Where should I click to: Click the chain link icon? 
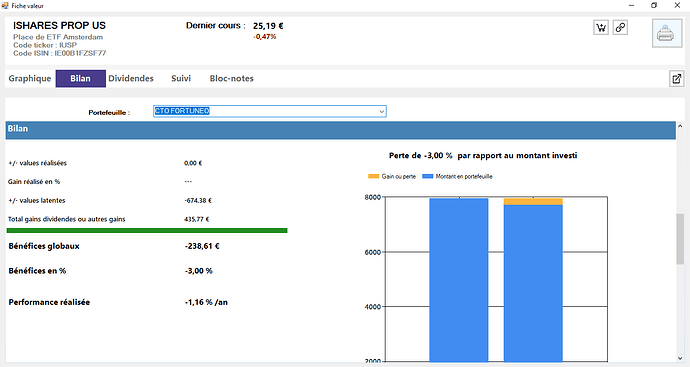[x=620, y=27]
